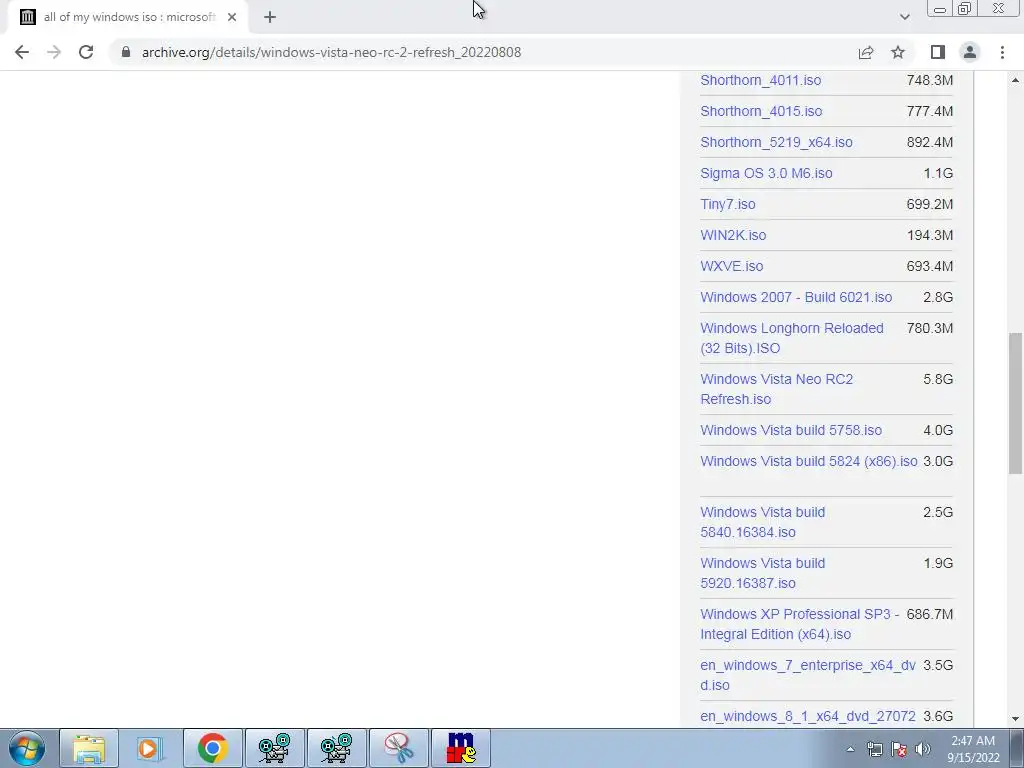1024x768 pixels.
Task: Download Windows Vista build 5920.16387.iso
Action: coord(762,573)
